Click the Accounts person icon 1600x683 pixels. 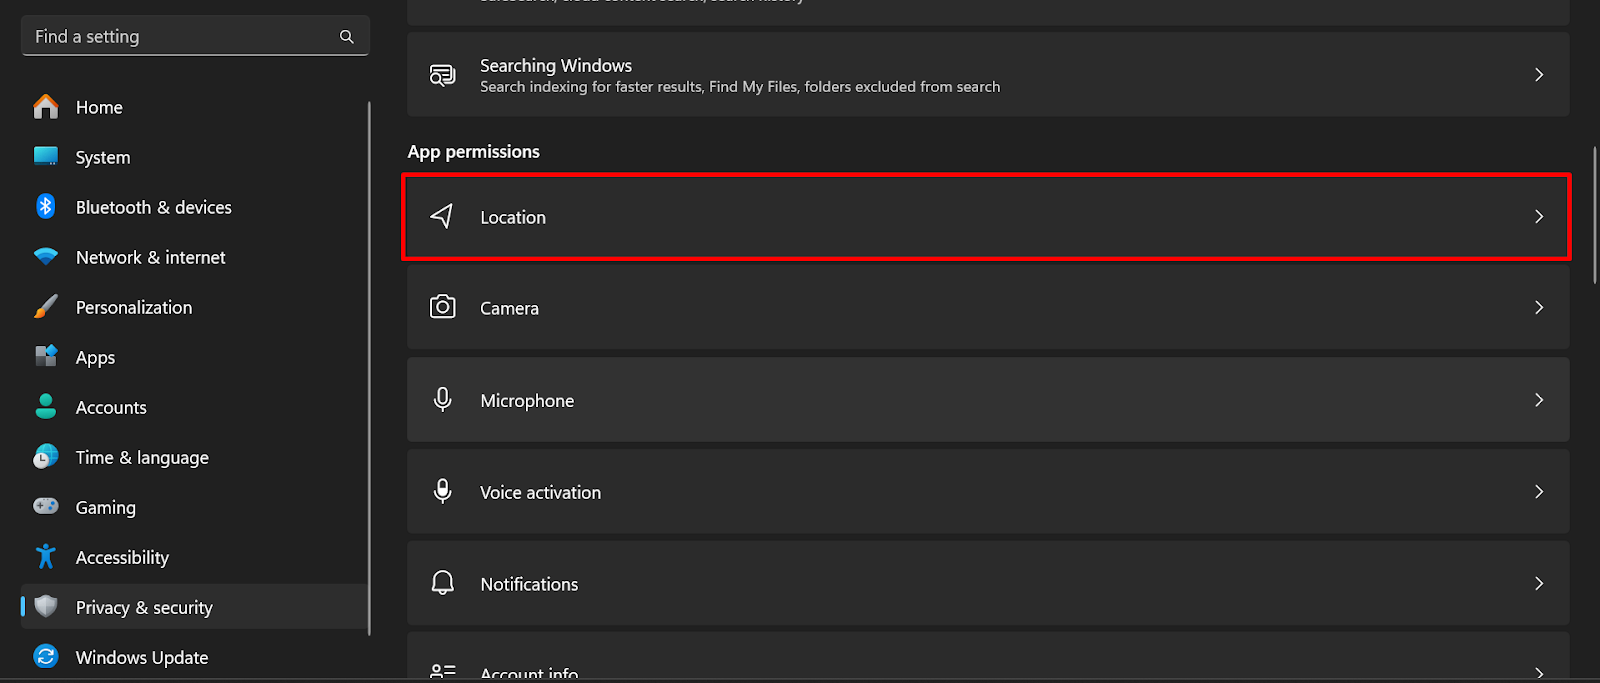pyautogui.click(x=46, y=406)
